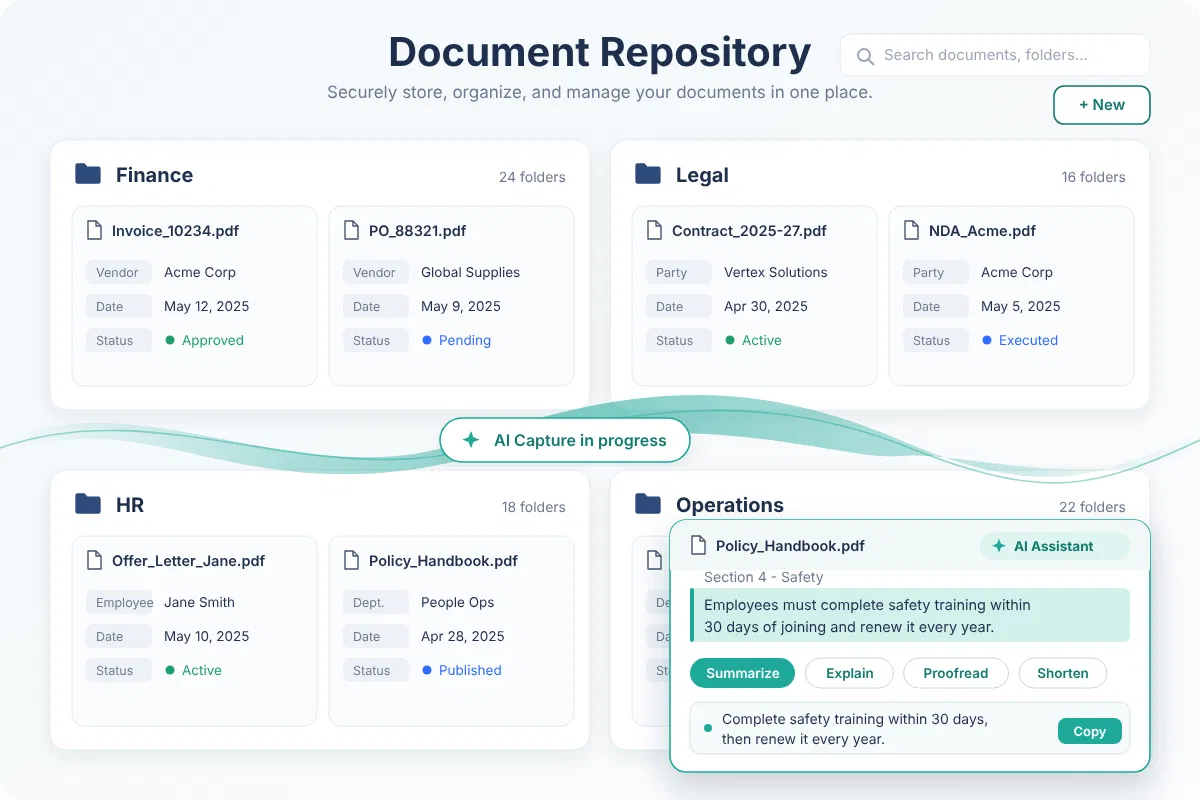Image resolution: width=1200 pixels, height=800 pixels.
Task: Click the '22 folders' count
Action: click(1092, 507)
